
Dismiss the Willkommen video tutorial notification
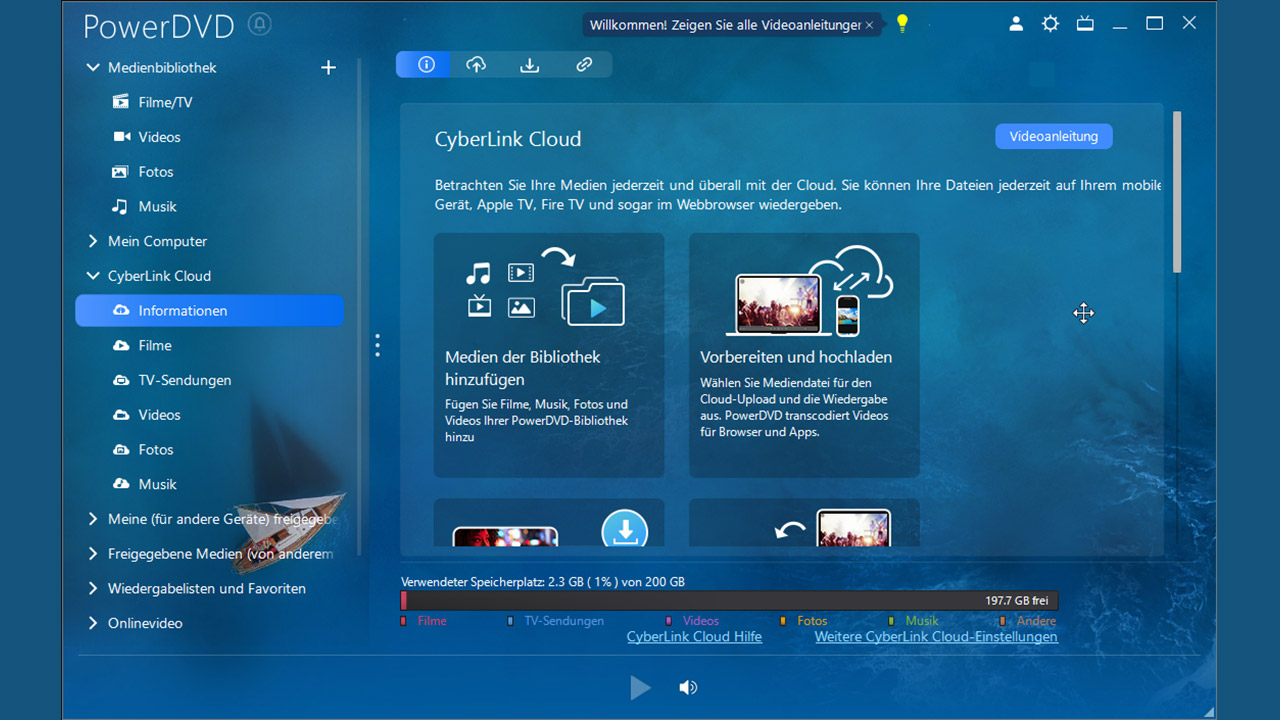click(869, 25)
